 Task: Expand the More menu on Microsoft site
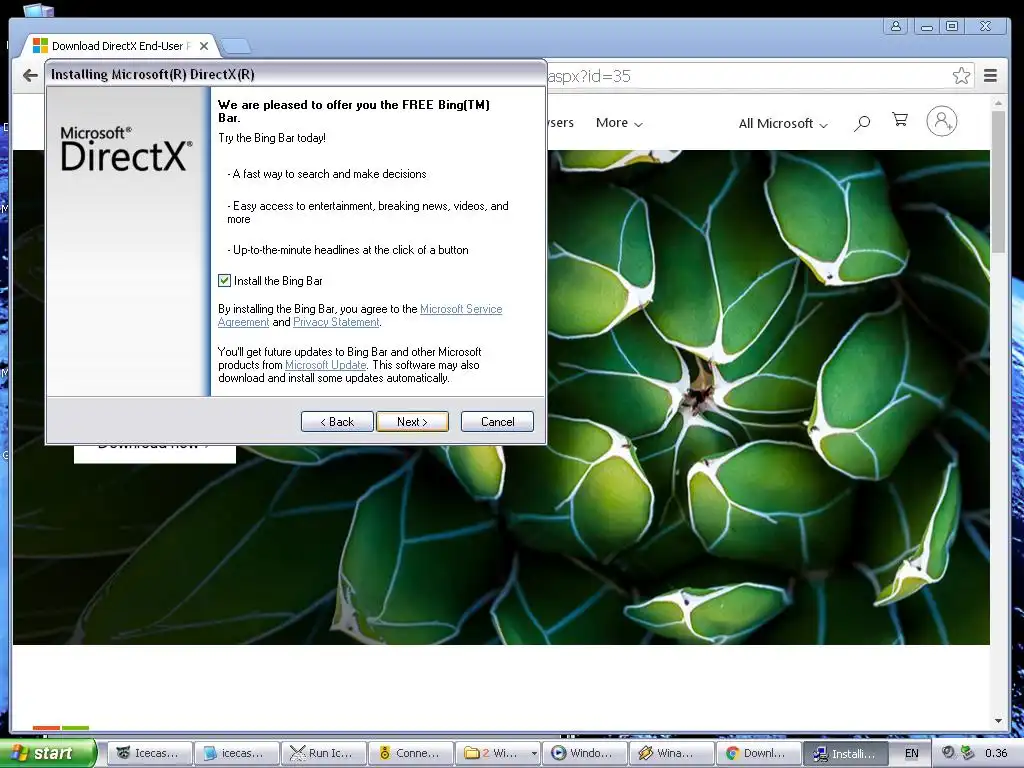coord(619,123)
